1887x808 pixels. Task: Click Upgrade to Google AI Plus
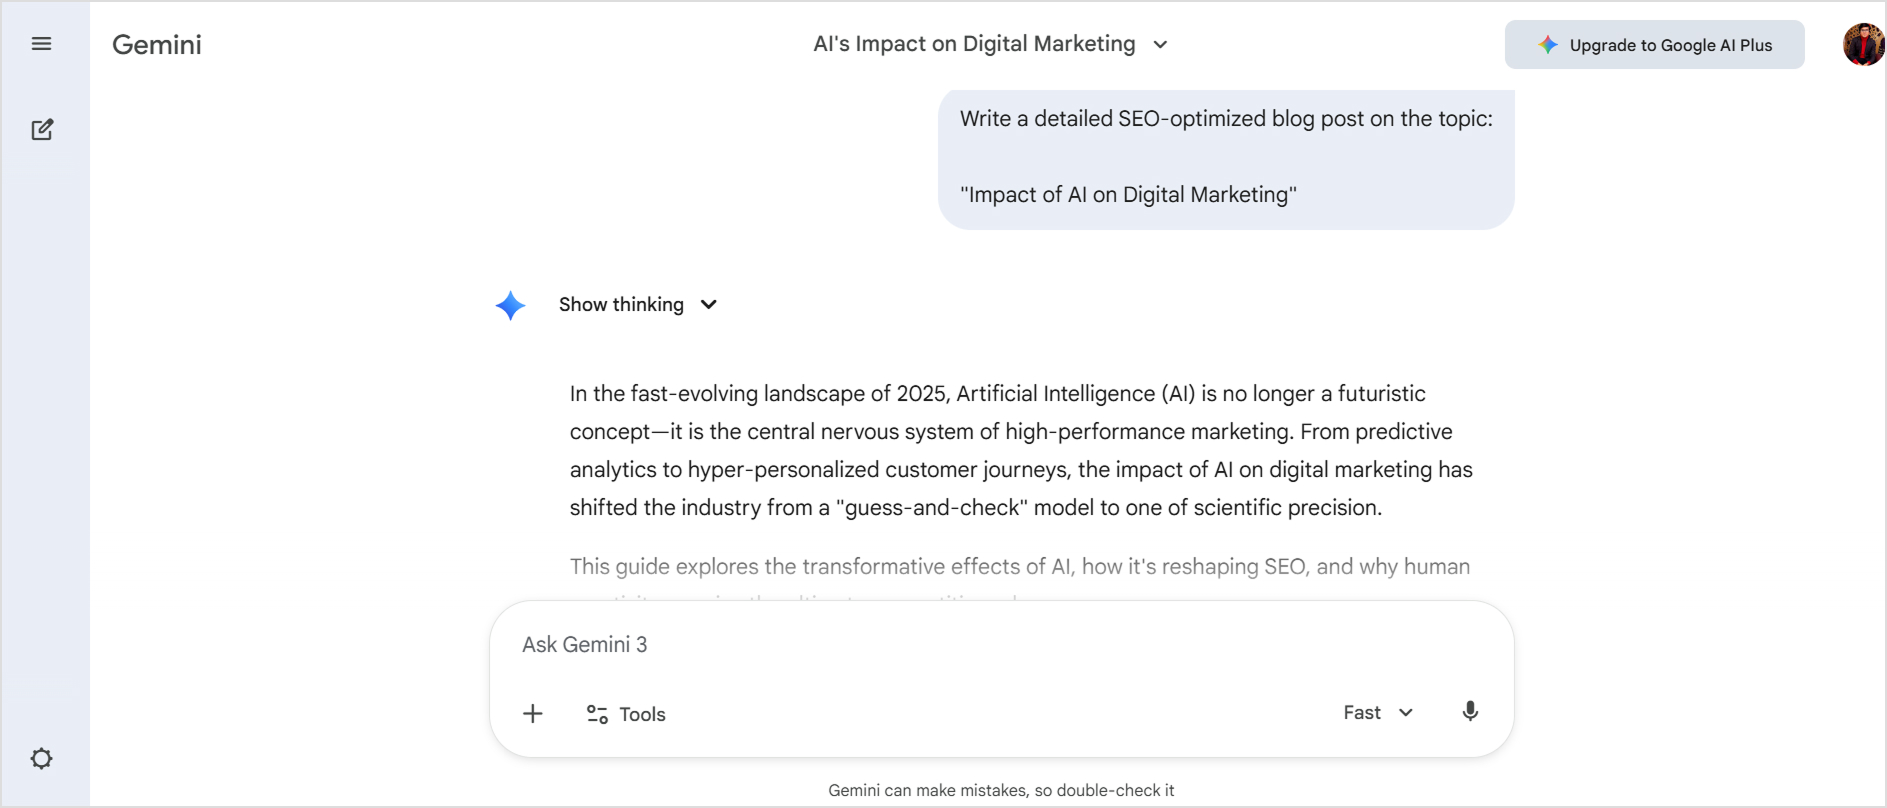[x=1654, y=45]
